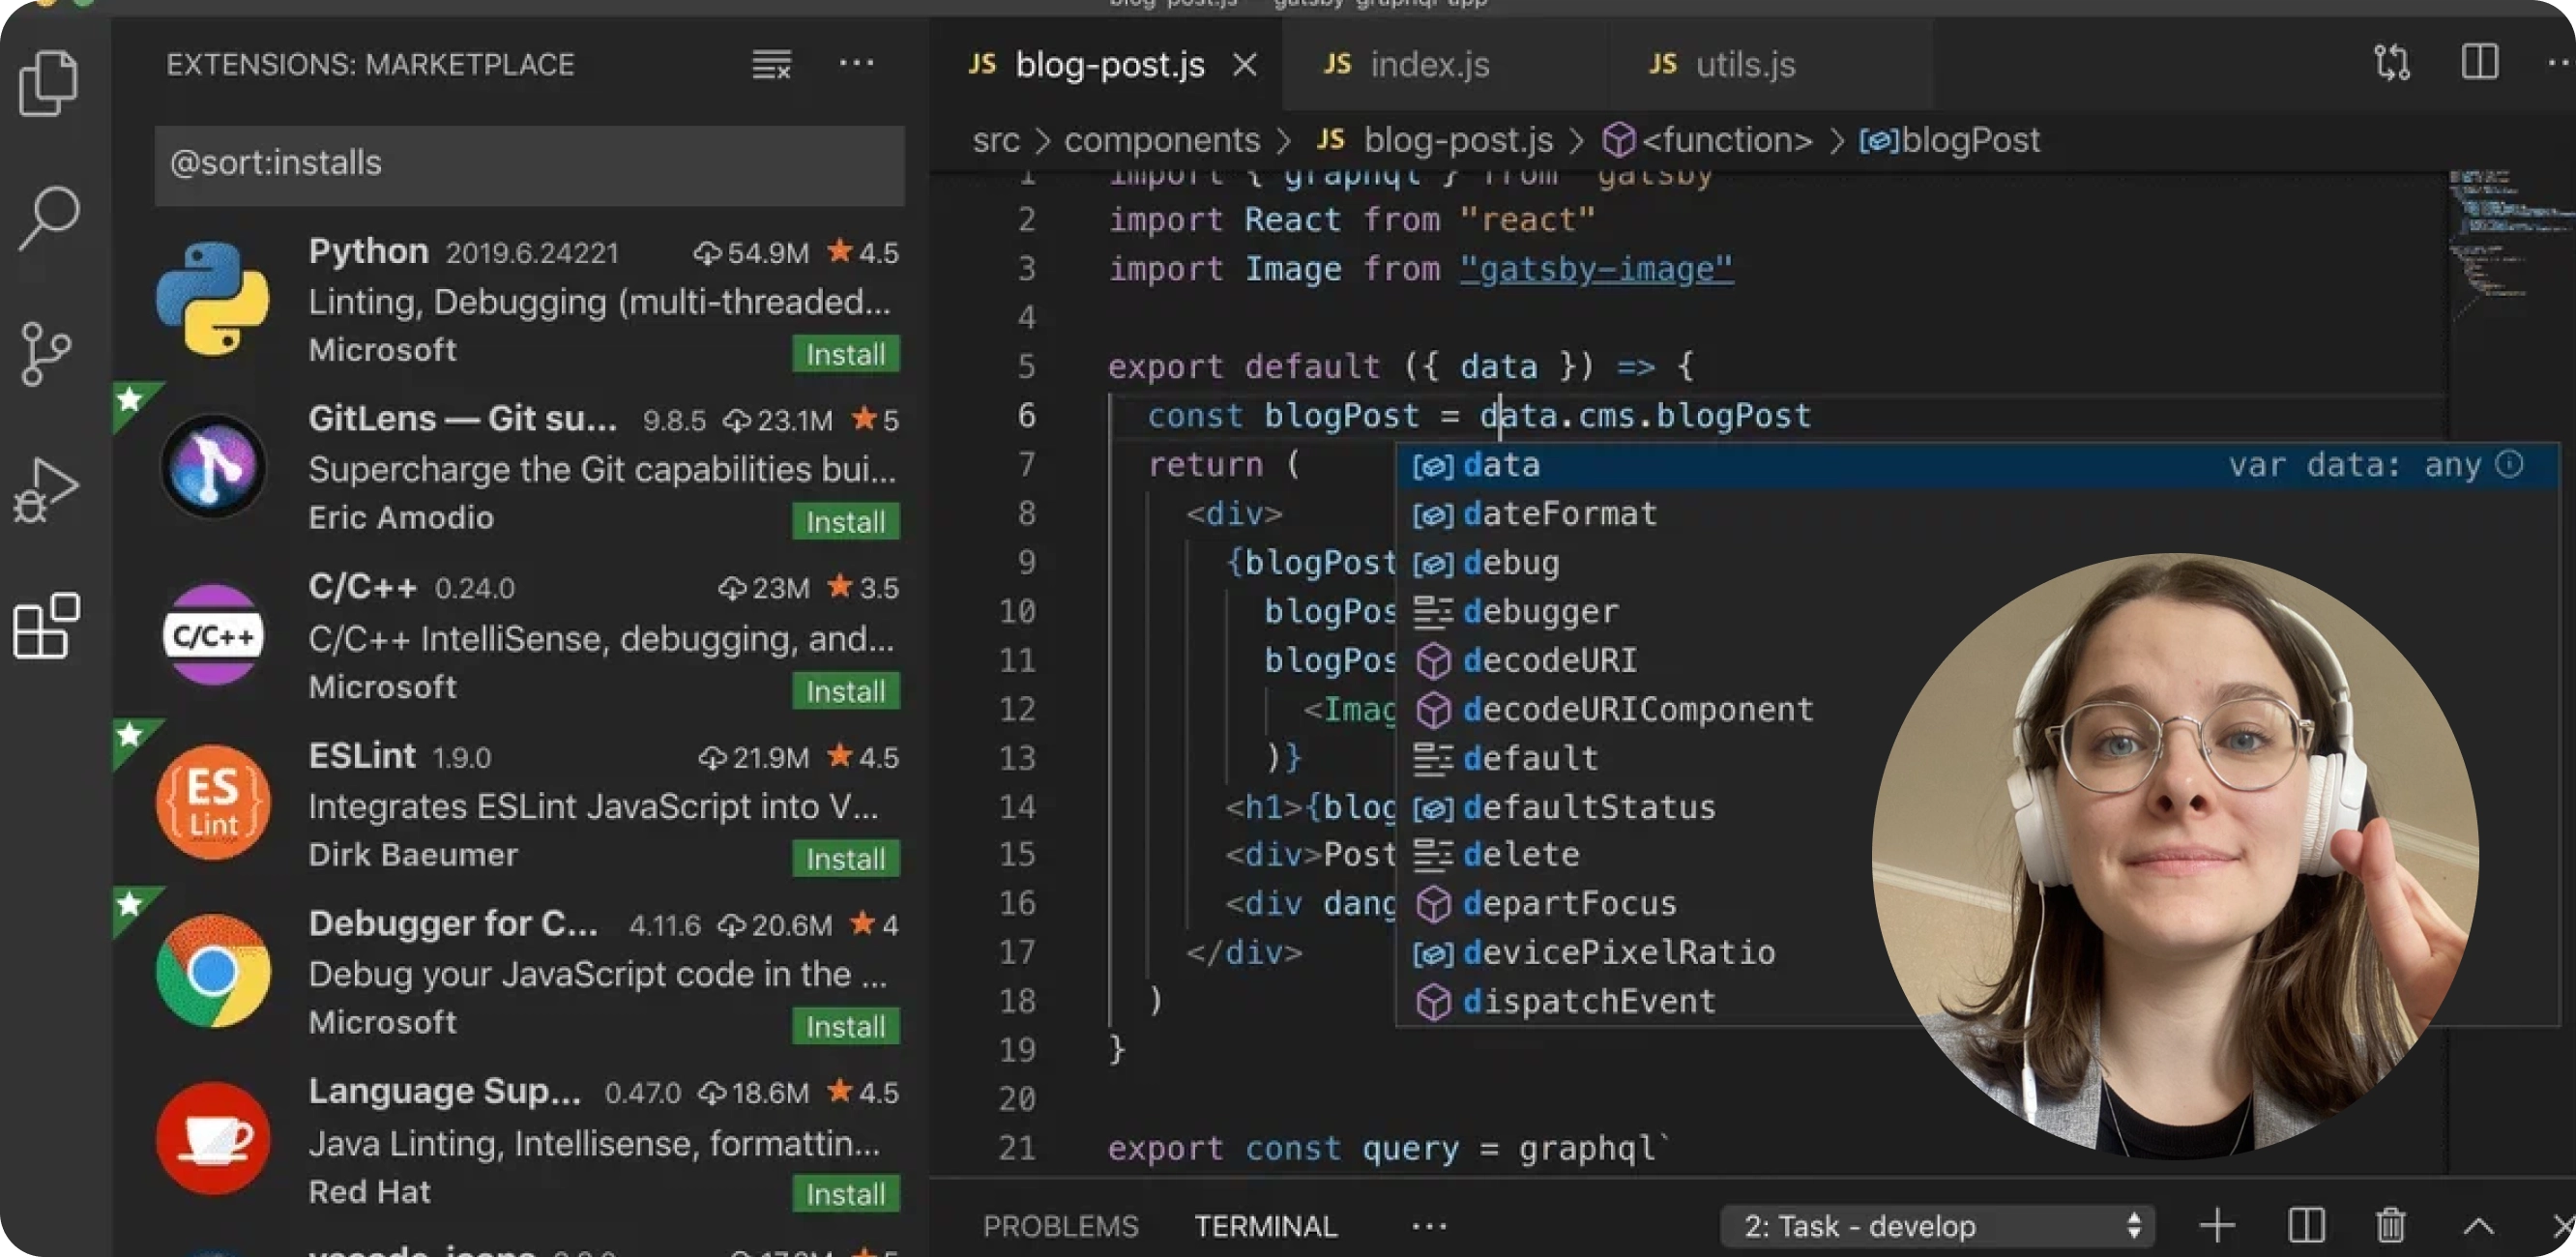This screenshot has height=1257, width=2576.
Task: Clear extensions search results icon
Action: pyautogui.click(x=771, y=64)
